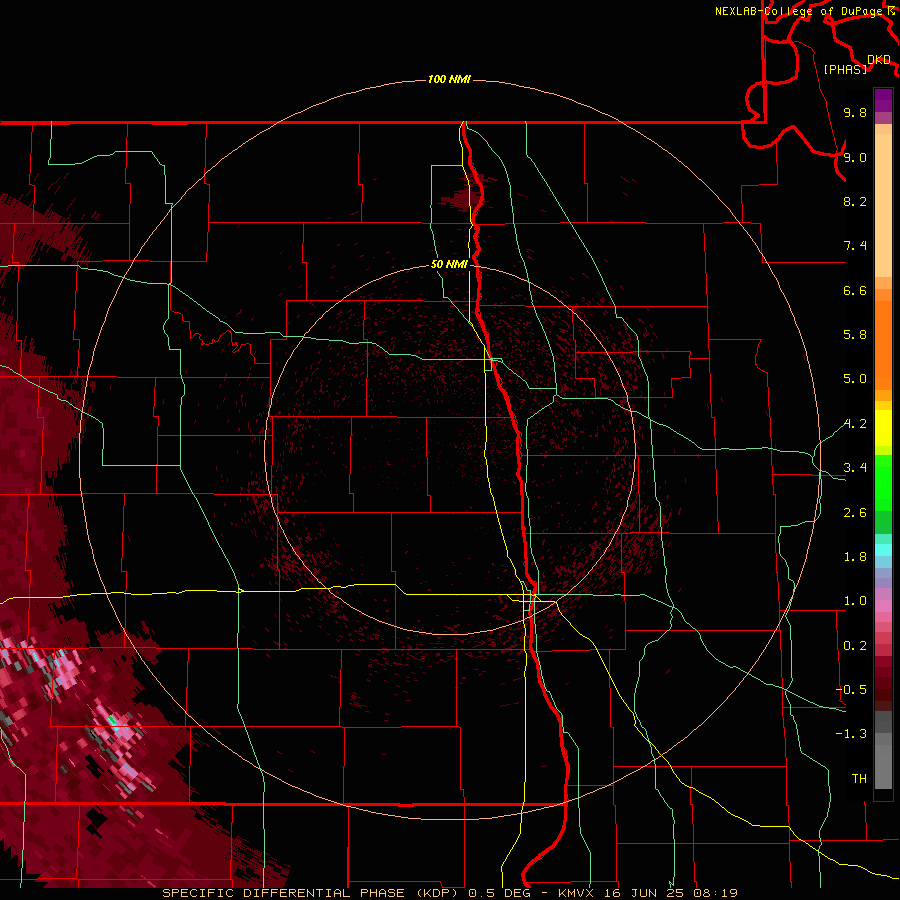
Task: Click the [PHAS] units label
Action: click(x=845, y=70)
